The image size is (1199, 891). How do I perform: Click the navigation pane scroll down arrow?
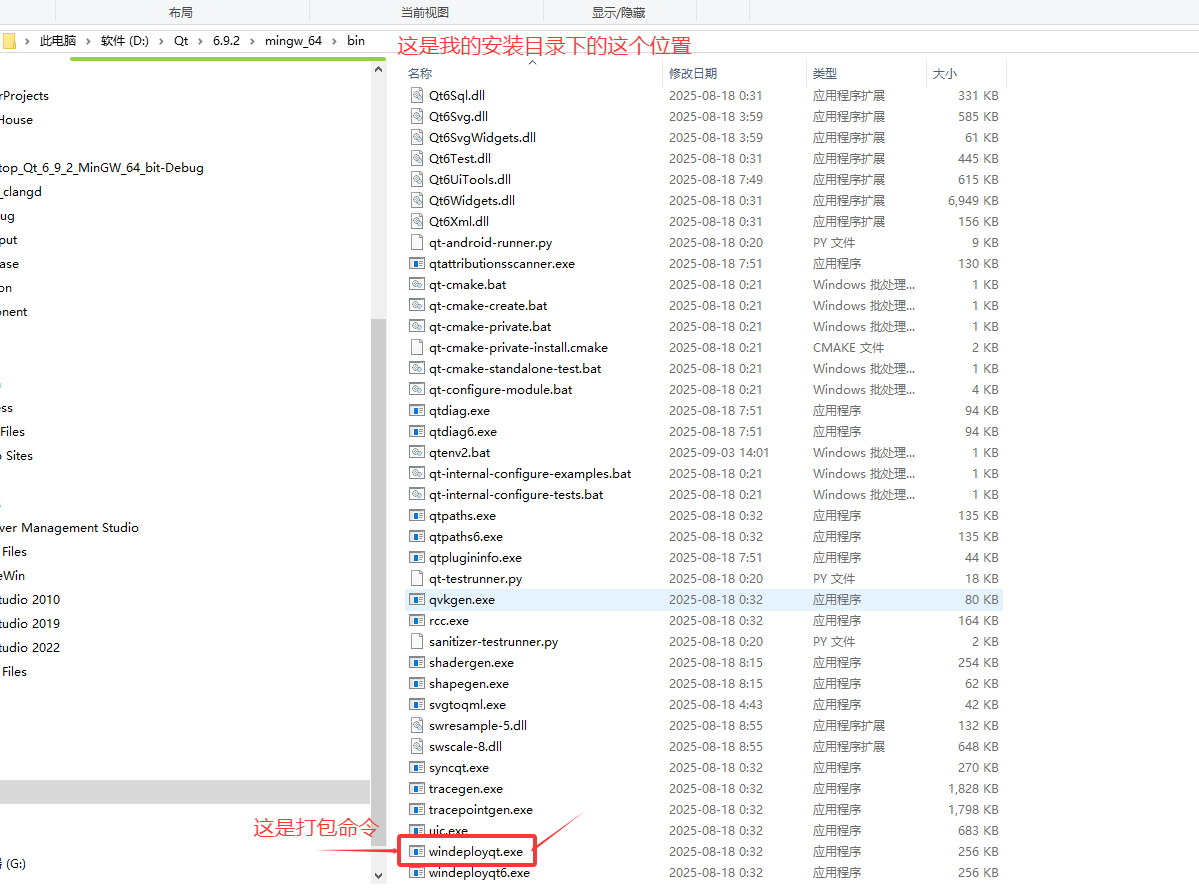pos(379,875)
